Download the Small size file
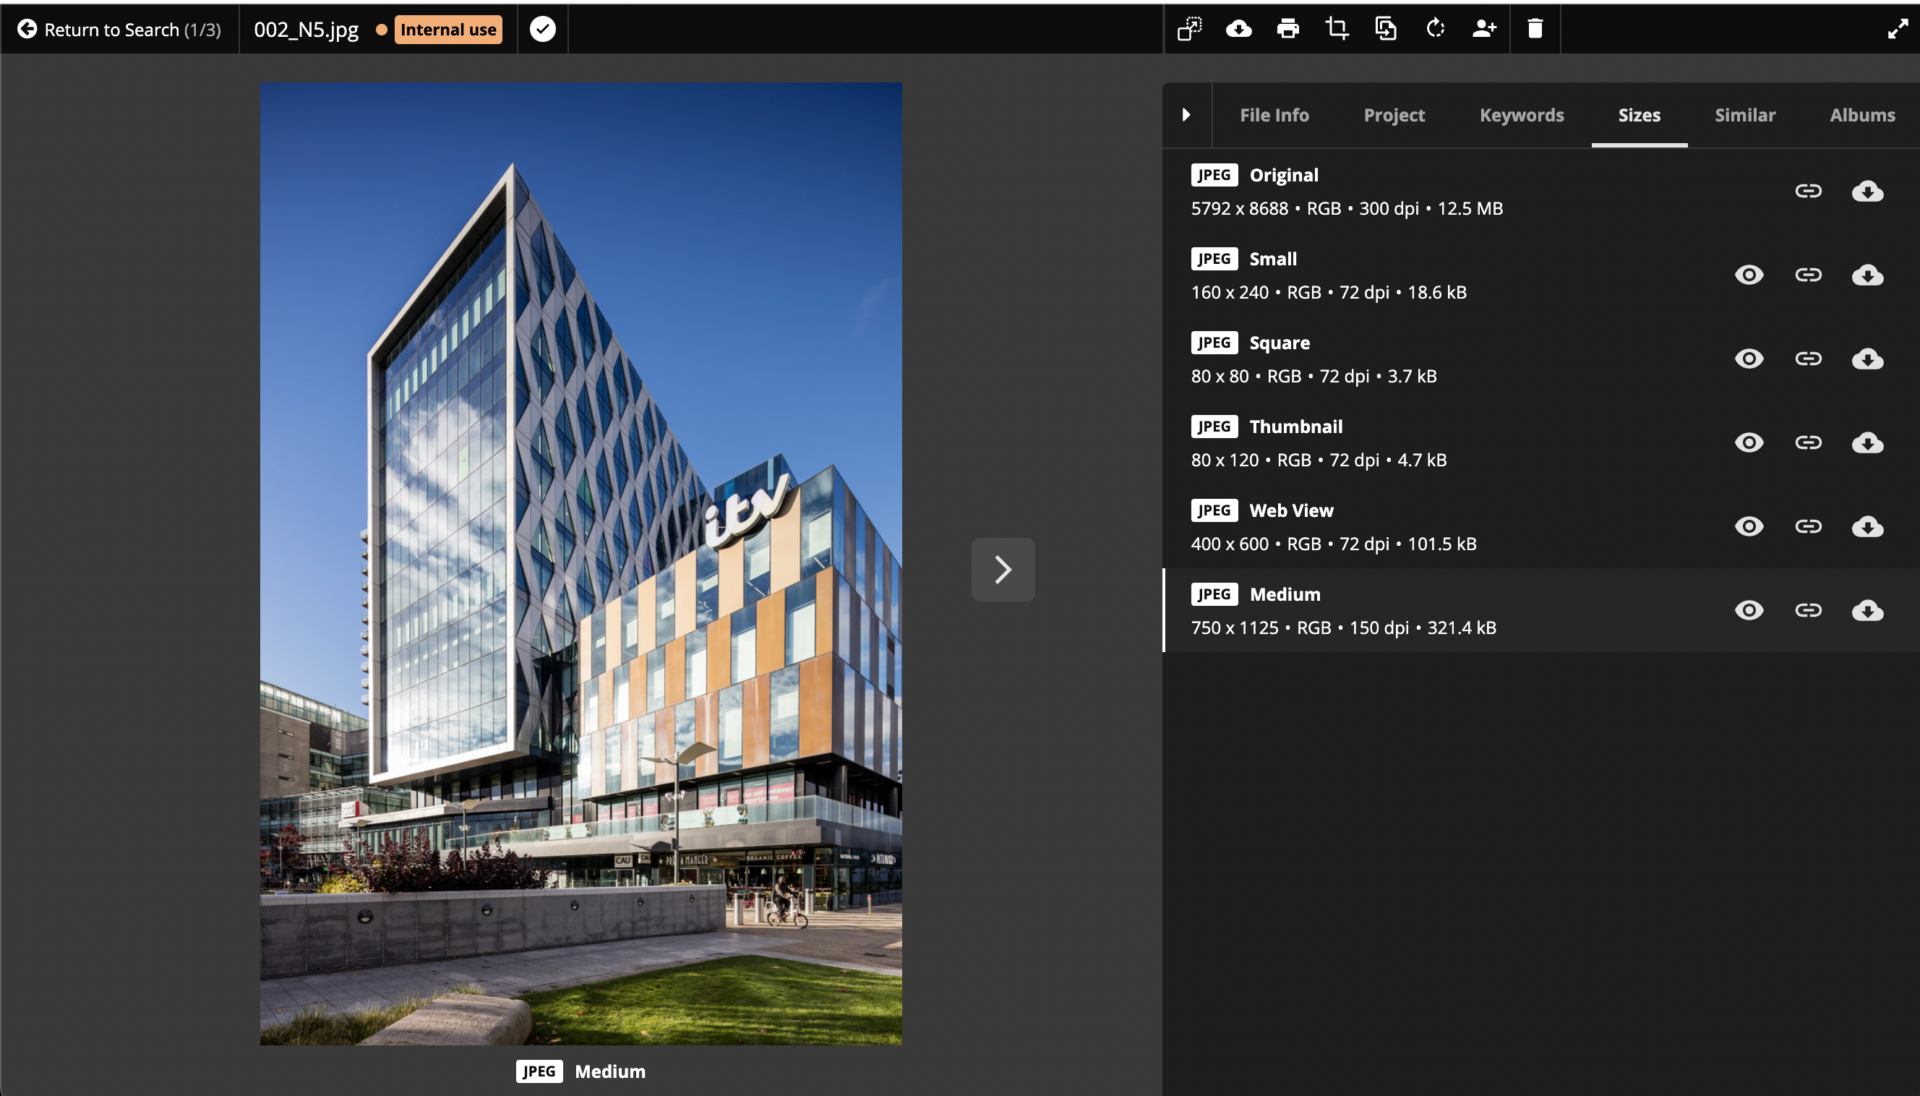Screen dimensions: 1920x1096 1867,275
